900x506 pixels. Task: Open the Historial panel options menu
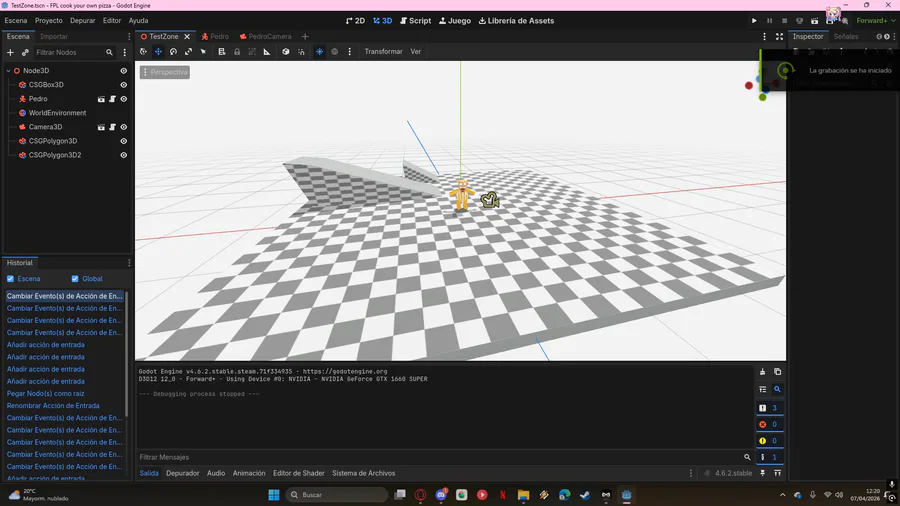(x=129, y=263)
